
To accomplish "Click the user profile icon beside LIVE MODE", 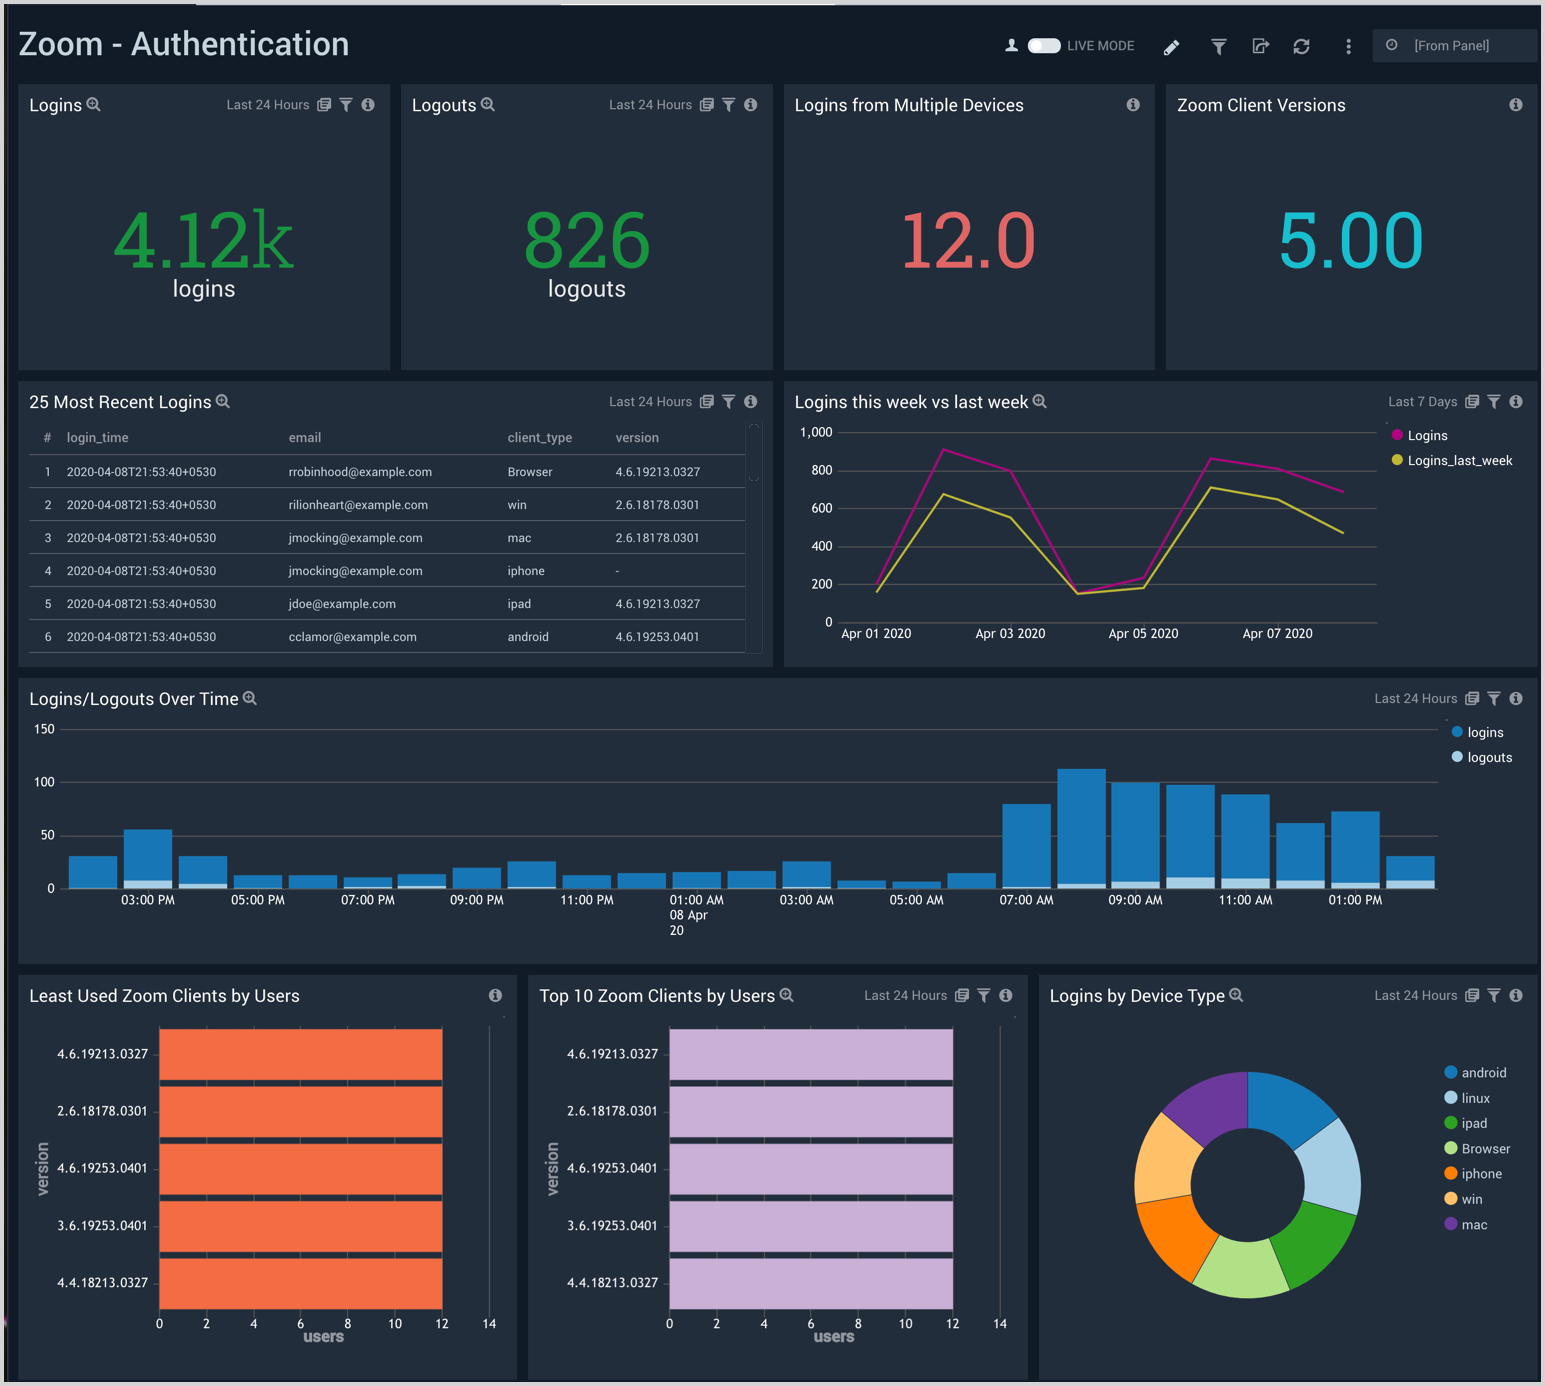I will pos(1011,45).
